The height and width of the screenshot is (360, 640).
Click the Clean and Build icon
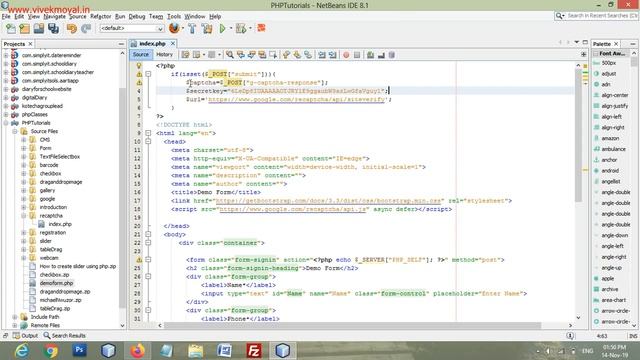(207, 29)
